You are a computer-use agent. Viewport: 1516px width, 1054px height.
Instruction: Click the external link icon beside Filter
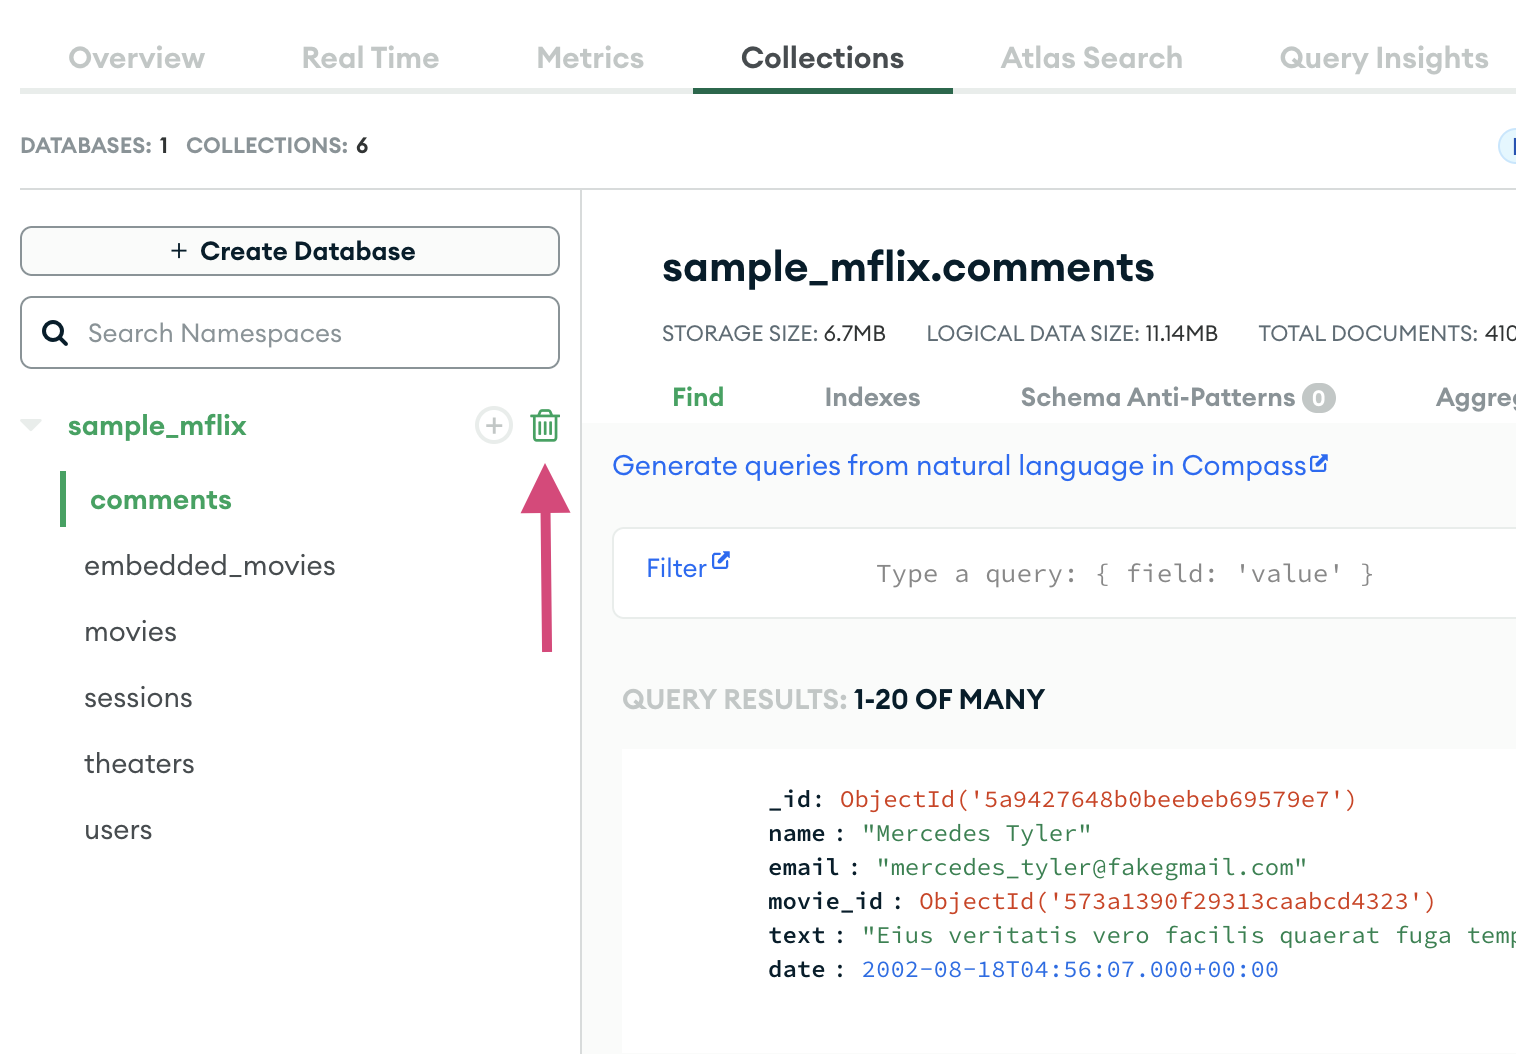click(x=721, y=561)
